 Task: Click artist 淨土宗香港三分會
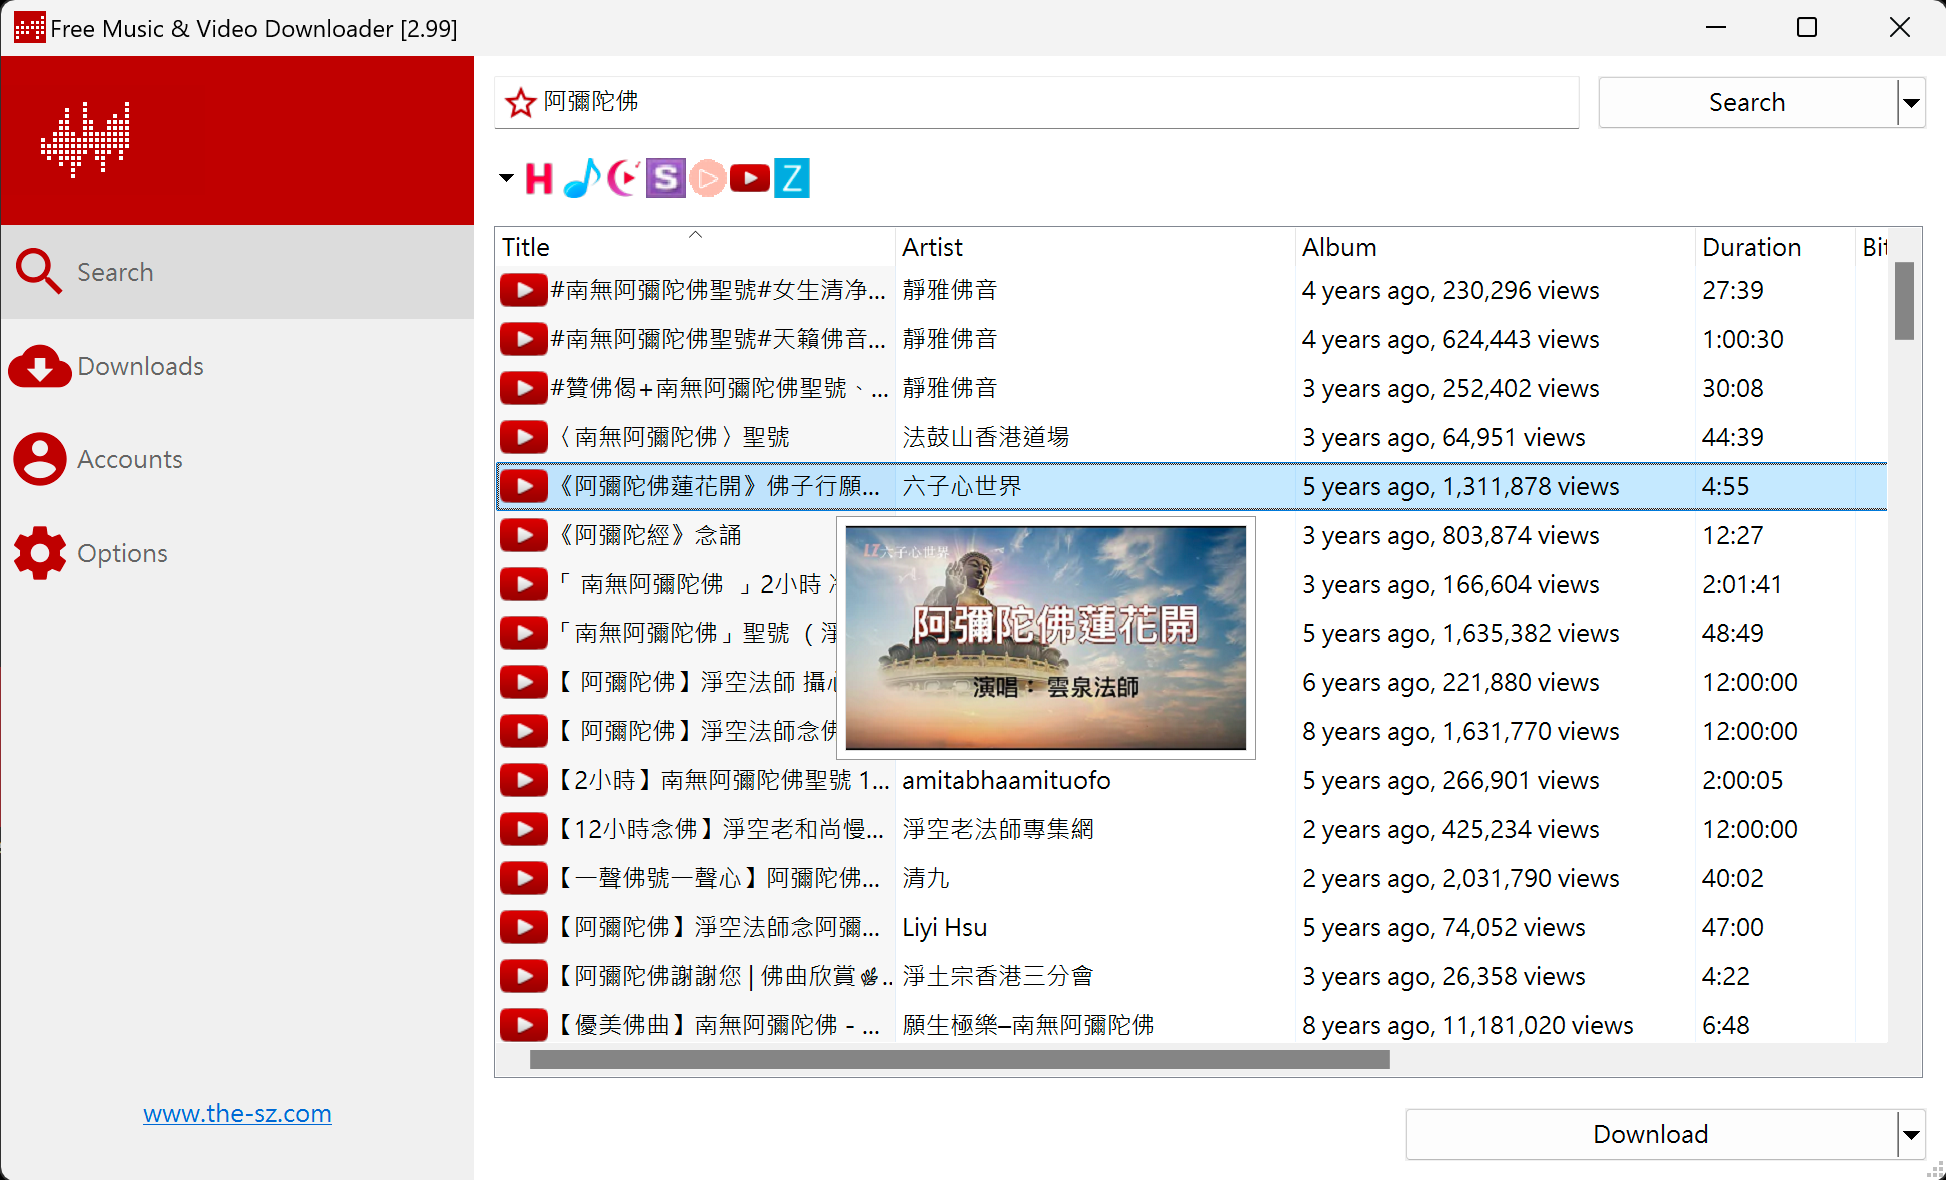998,976
